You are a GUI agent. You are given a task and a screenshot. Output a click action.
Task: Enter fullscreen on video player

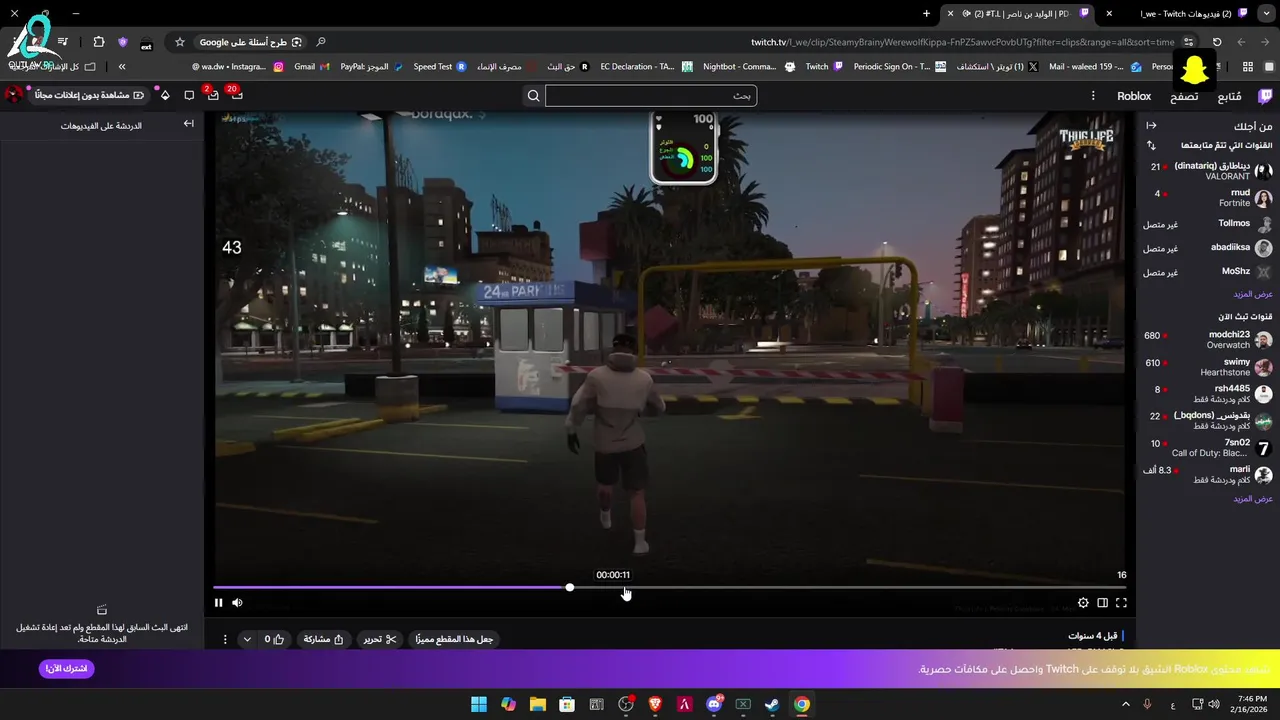(x=1121, y=603)
